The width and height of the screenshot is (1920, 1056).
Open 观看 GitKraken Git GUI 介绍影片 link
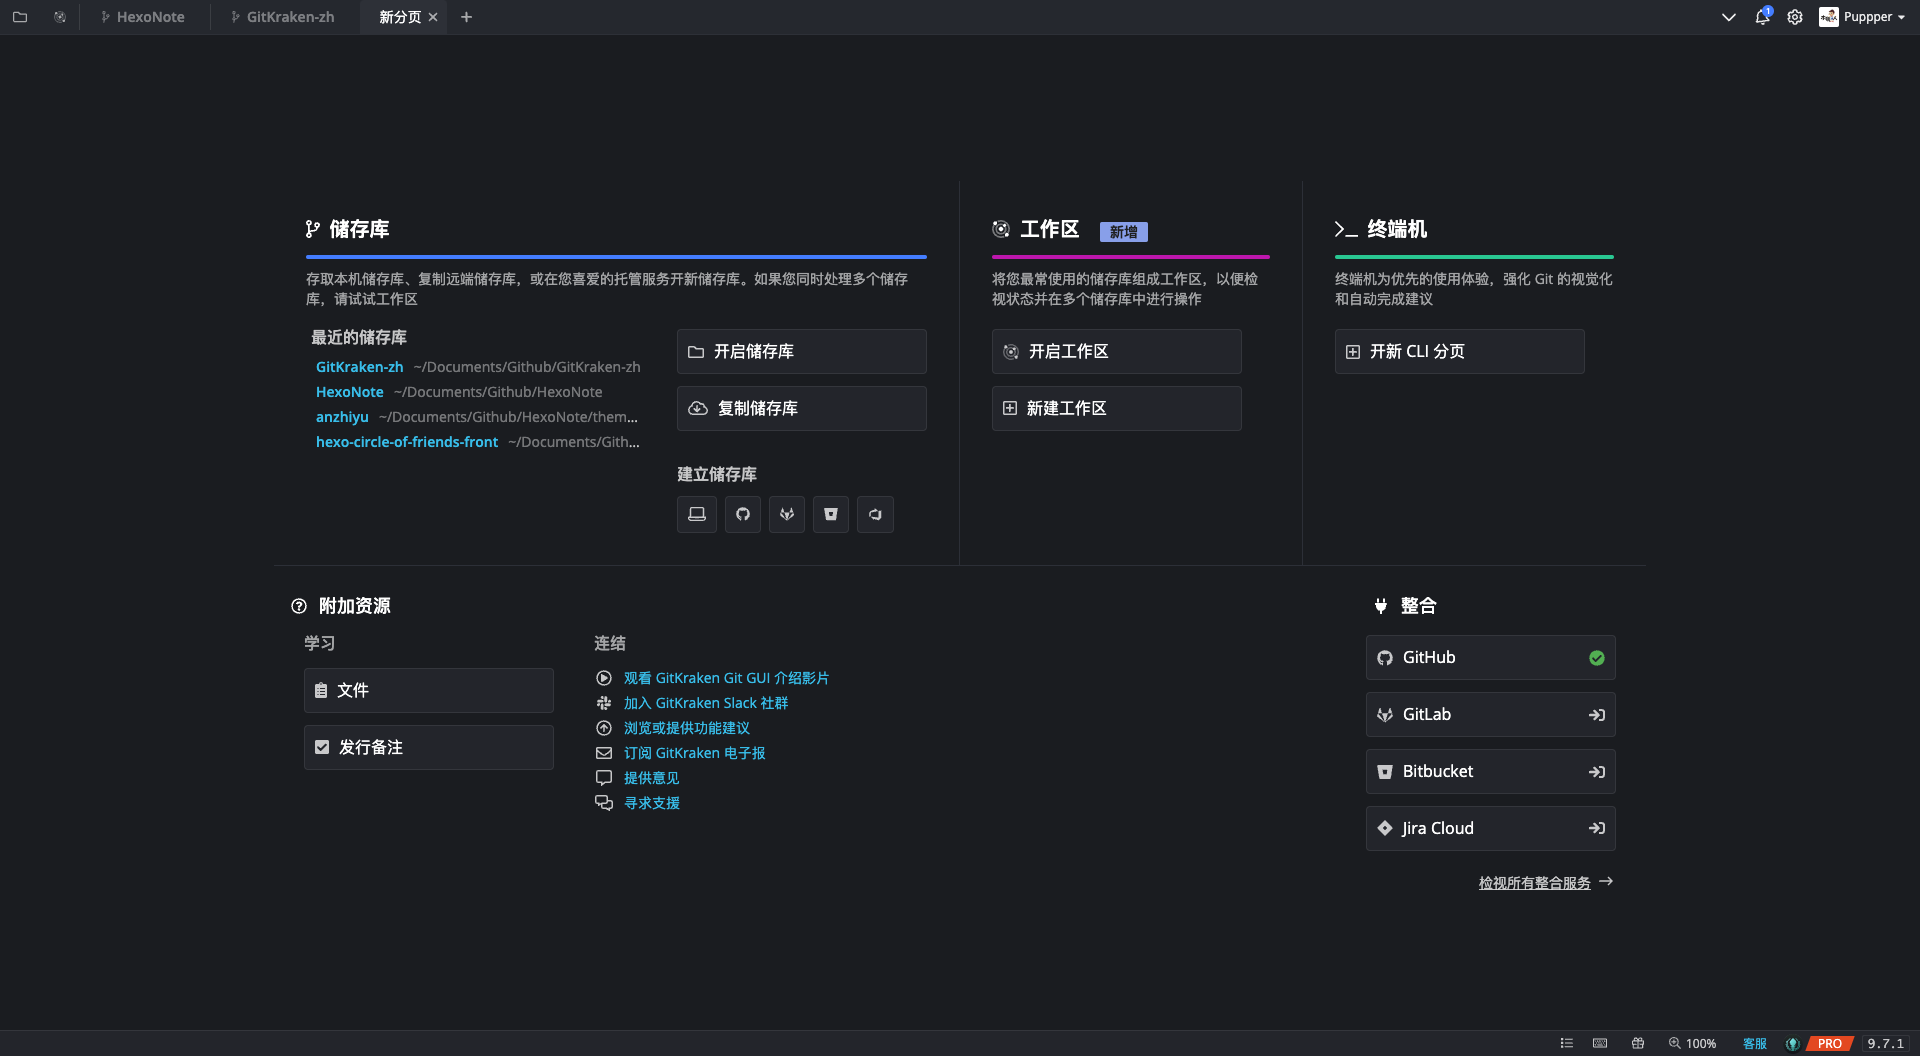pyautogui.click(x=726, y=678)
